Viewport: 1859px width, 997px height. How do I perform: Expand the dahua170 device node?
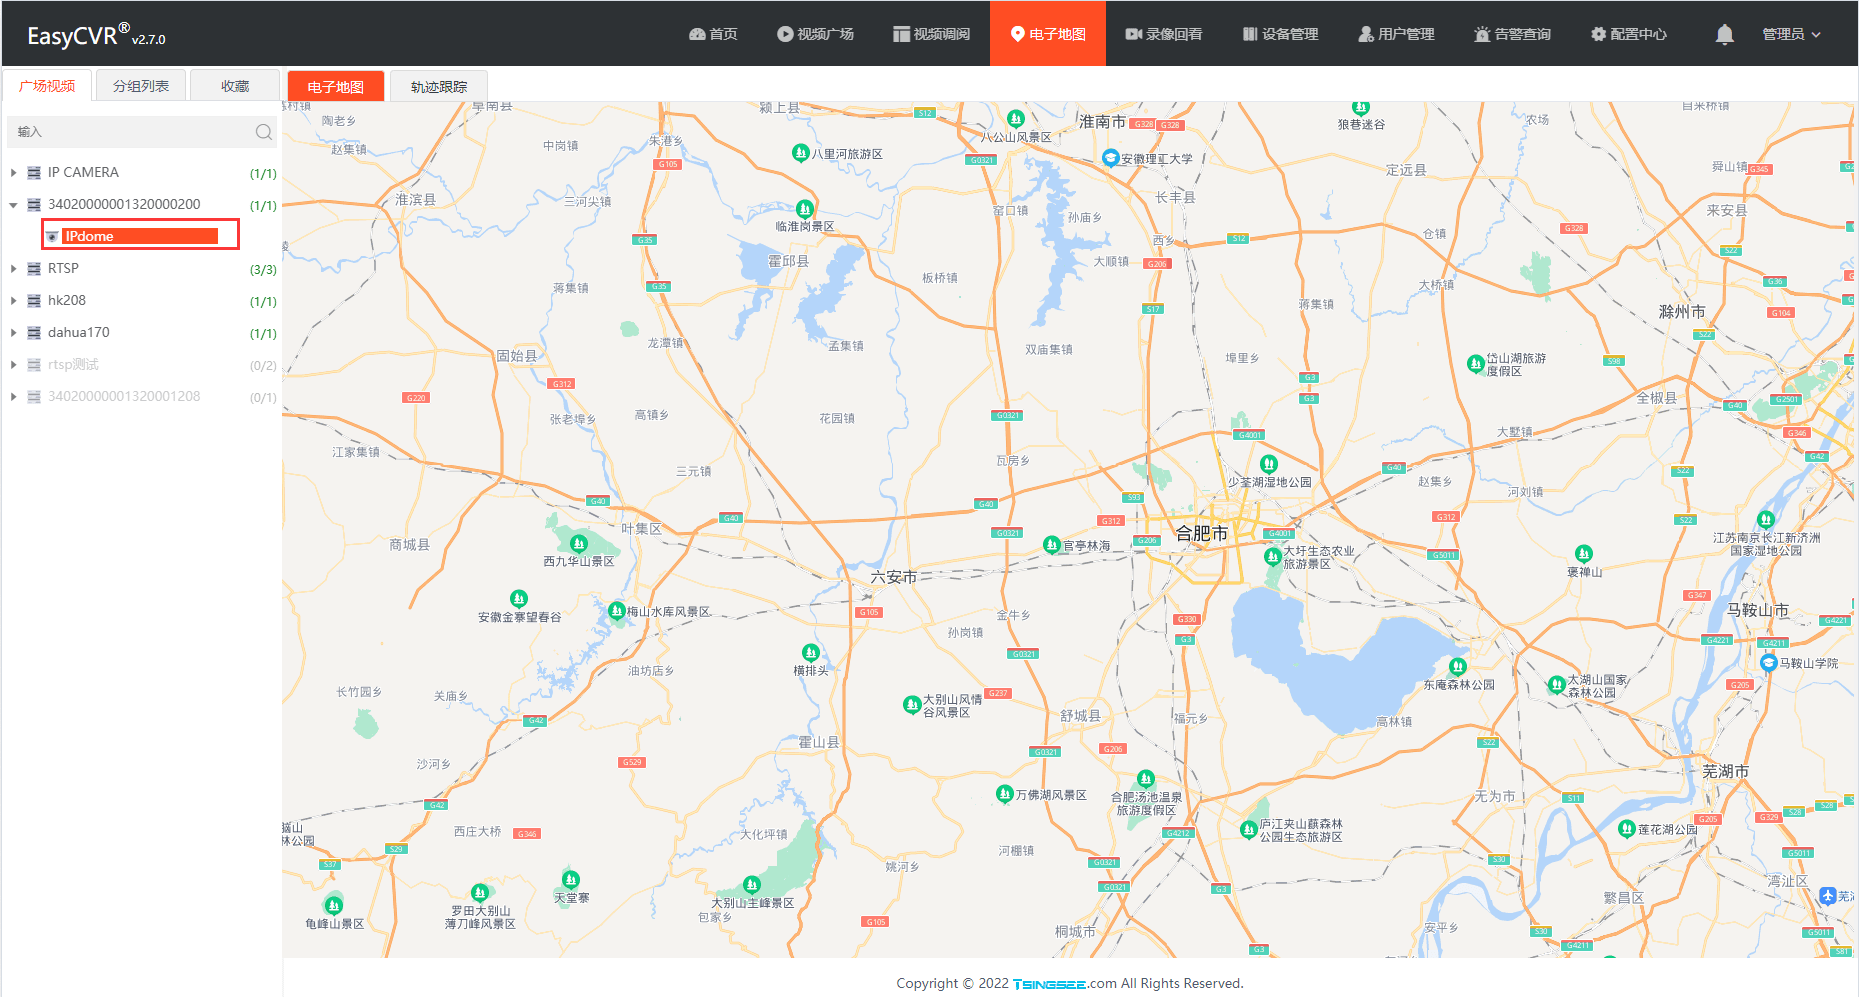14,333
